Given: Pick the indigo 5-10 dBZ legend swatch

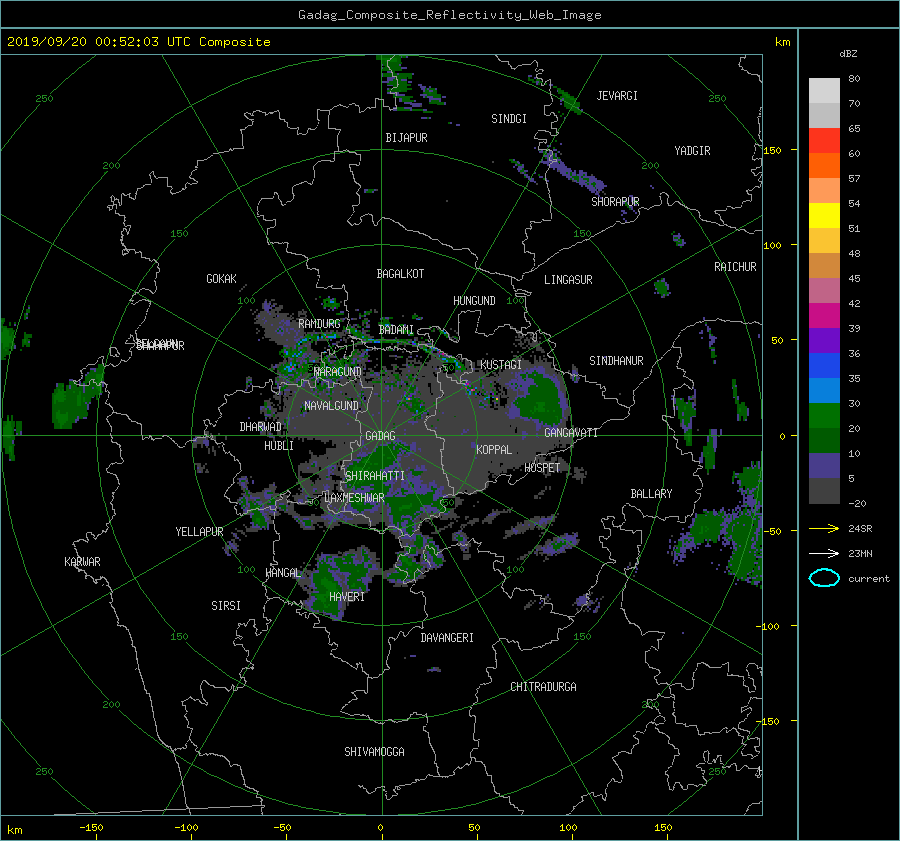Looking at the screenshot, I should 824,466.
